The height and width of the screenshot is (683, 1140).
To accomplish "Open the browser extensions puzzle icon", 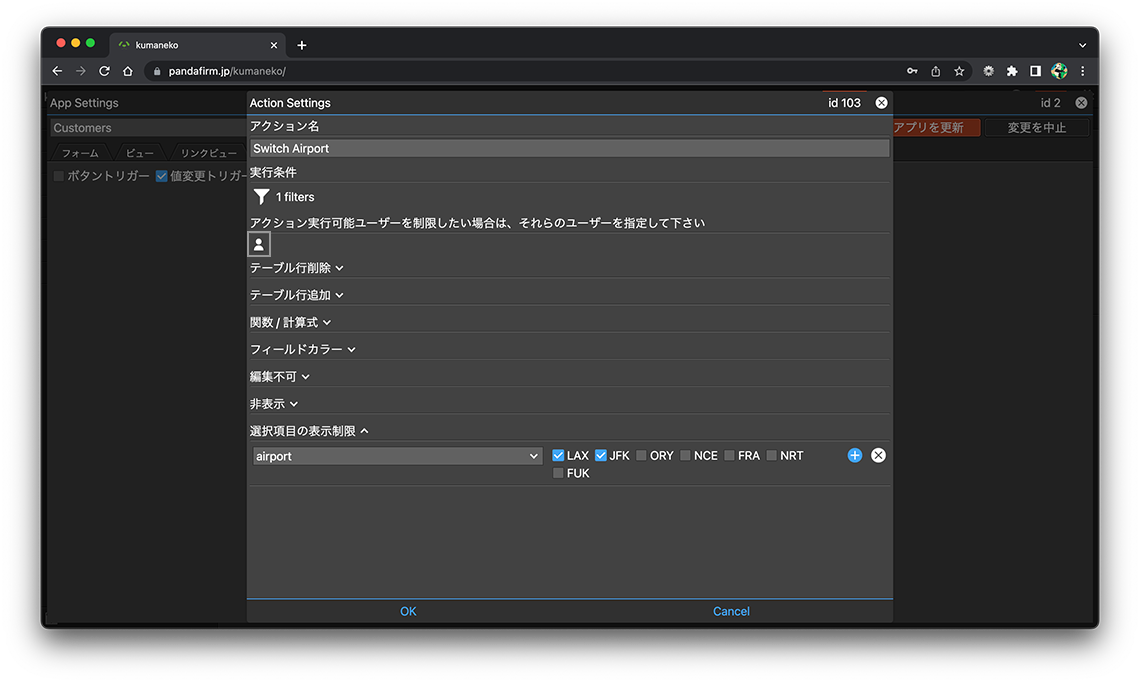I will [x=1012, y=71].
